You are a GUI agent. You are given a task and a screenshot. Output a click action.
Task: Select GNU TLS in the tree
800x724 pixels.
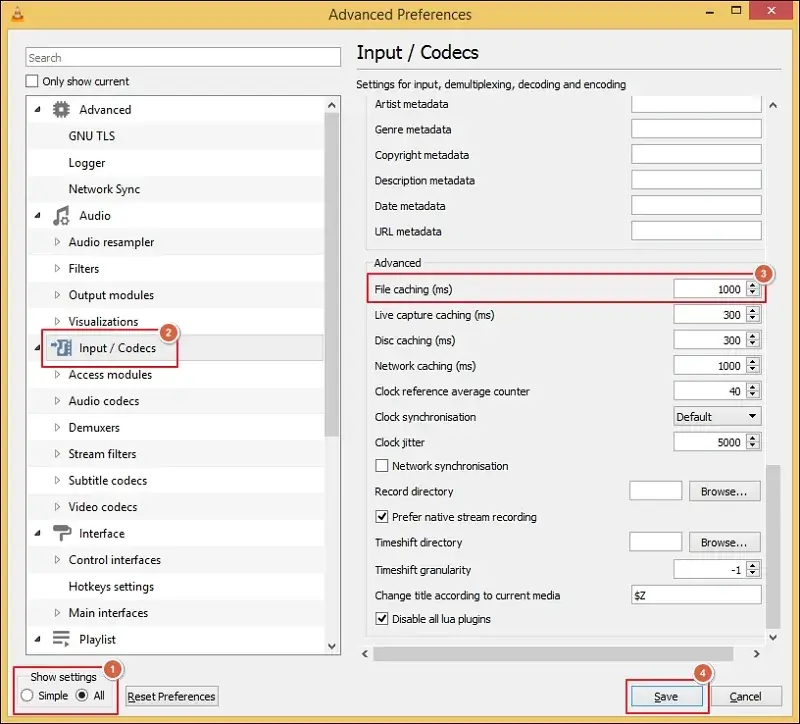coord(92,136)
